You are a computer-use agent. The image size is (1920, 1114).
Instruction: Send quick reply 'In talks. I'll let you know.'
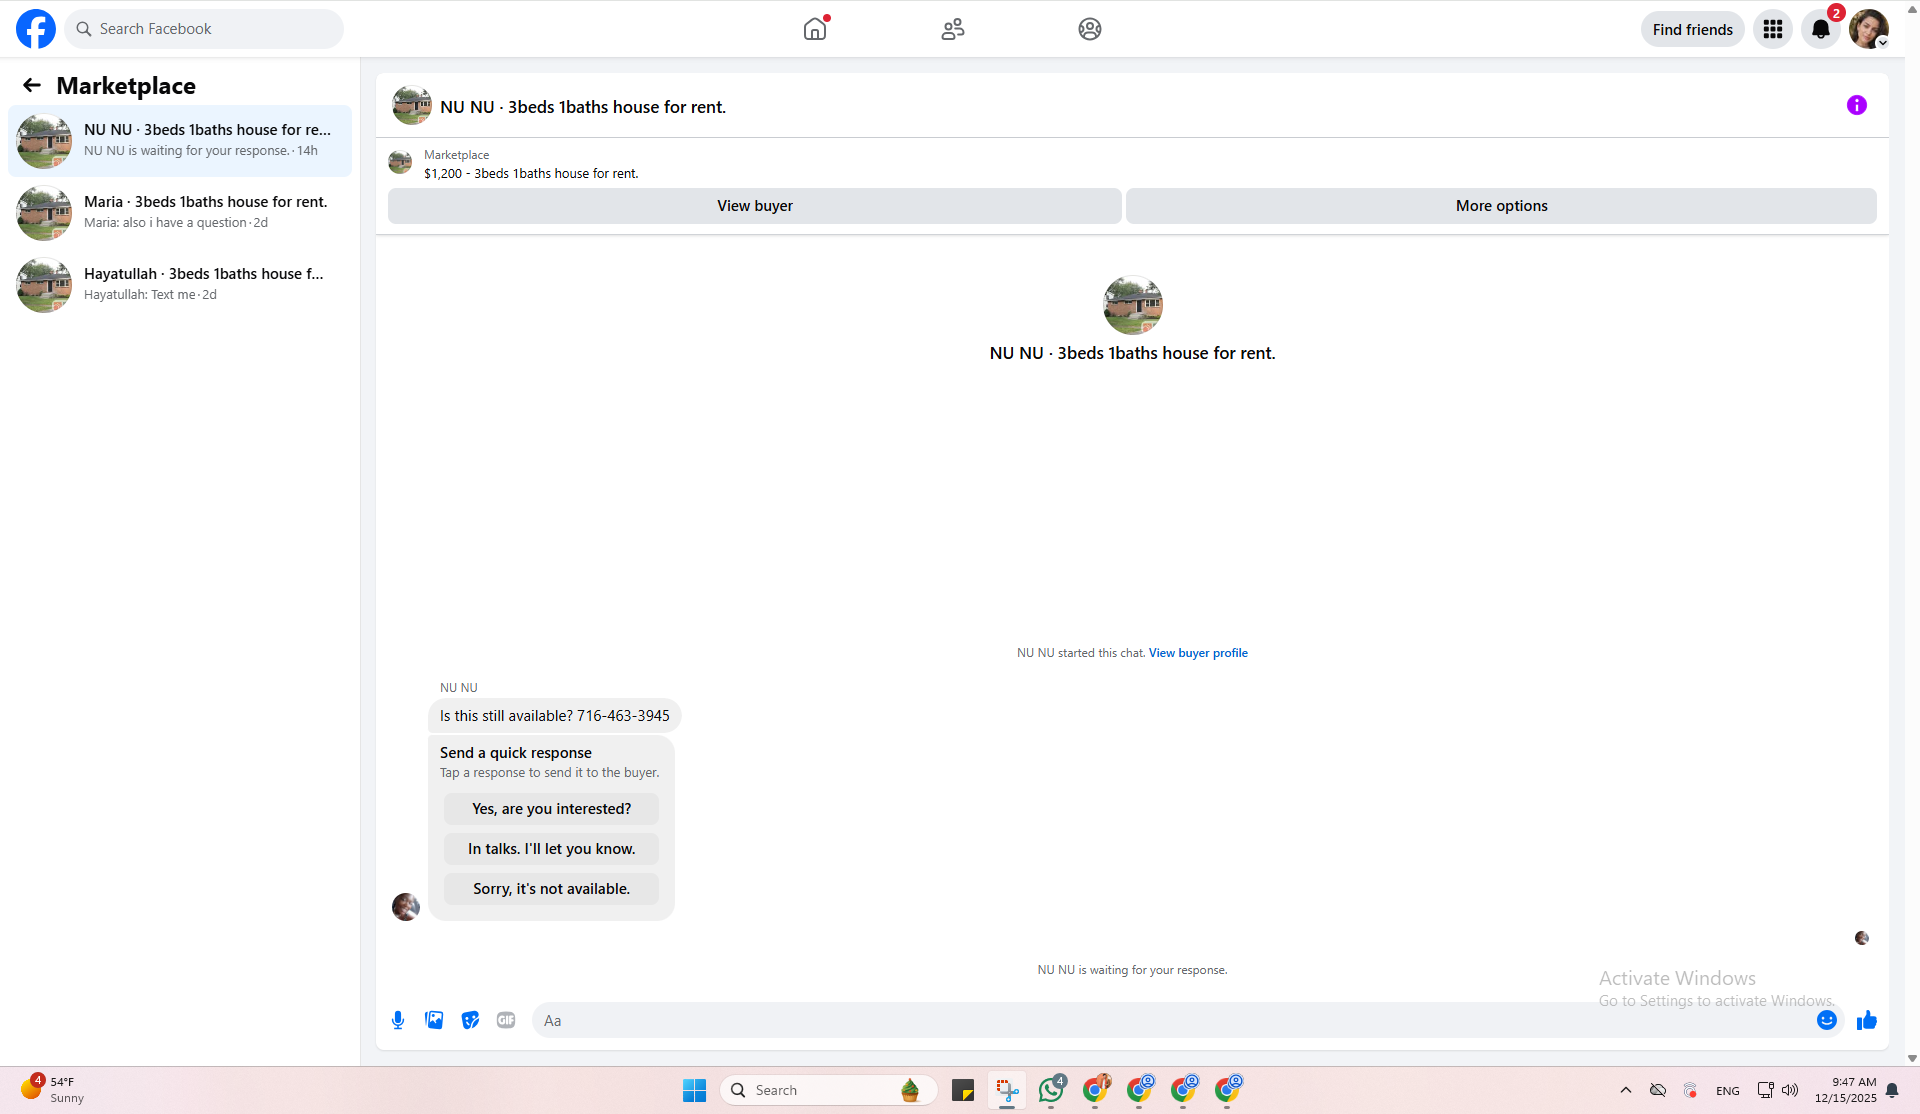pyautogui.click(x=552, y=849)
